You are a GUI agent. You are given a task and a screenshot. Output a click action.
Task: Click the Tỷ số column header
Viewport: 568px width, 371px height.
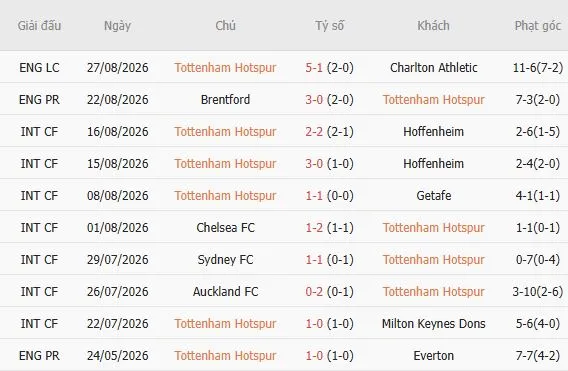329,26
